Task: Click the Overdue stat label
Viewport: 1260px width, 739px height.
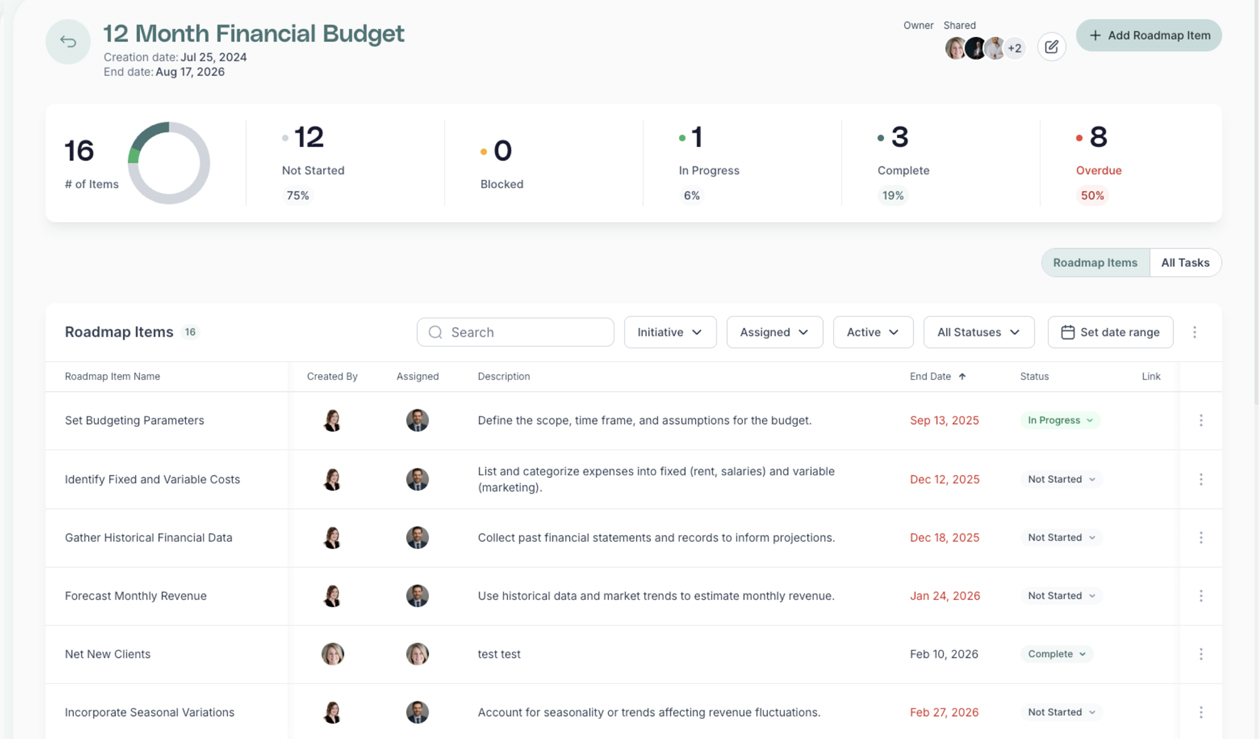Action: coord(1098,171)
